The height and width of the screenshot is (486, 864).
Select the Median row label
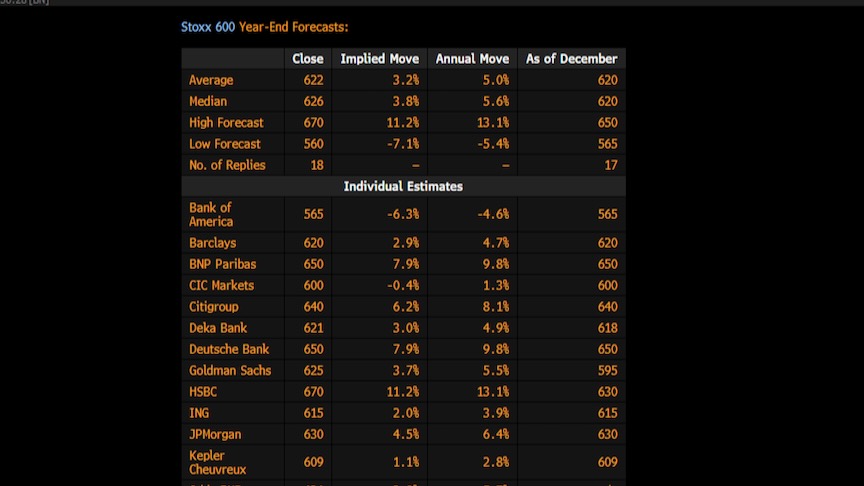click(208, 101)
